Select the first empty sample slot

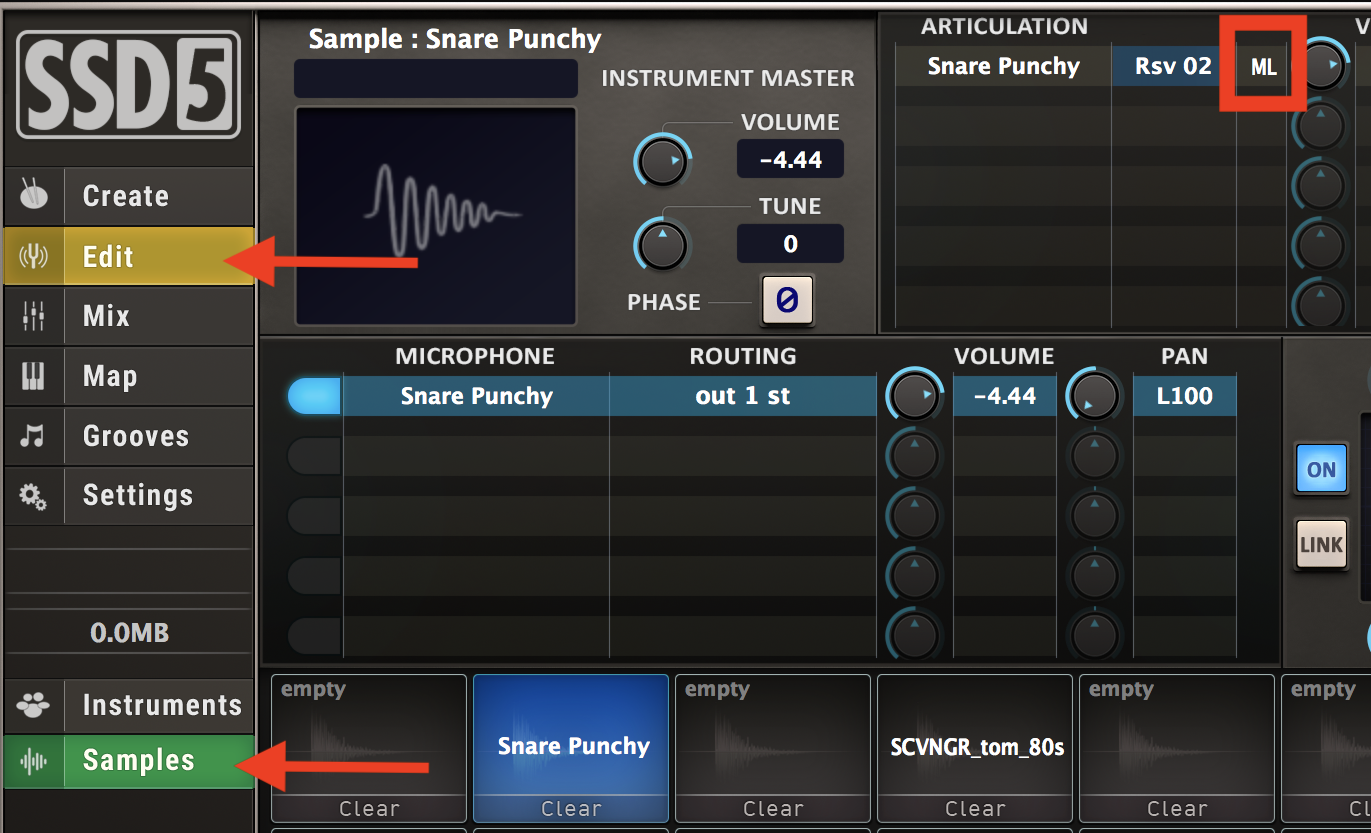[369, 735]
